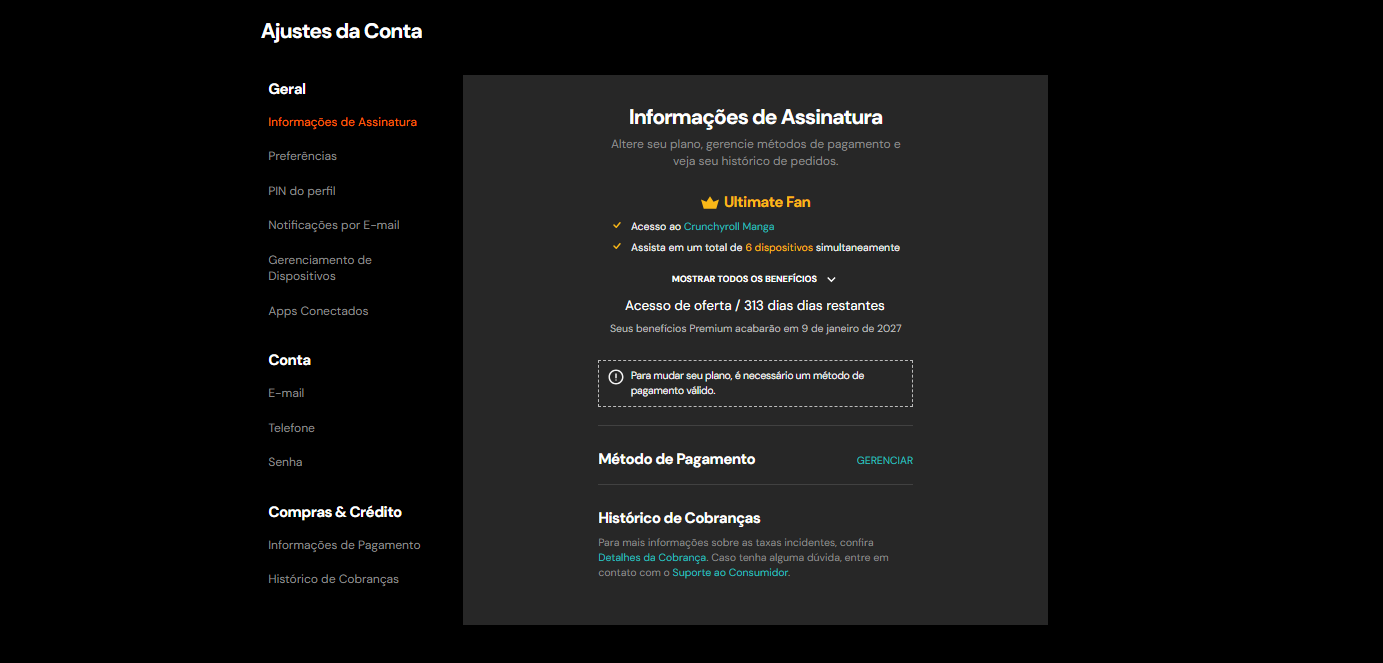Image resolution: width=1383 pixels, height=663 pixels.
Task: Click the checkmark beside the 6 dispositivos benefit
Action: click(x=617, y=247)
